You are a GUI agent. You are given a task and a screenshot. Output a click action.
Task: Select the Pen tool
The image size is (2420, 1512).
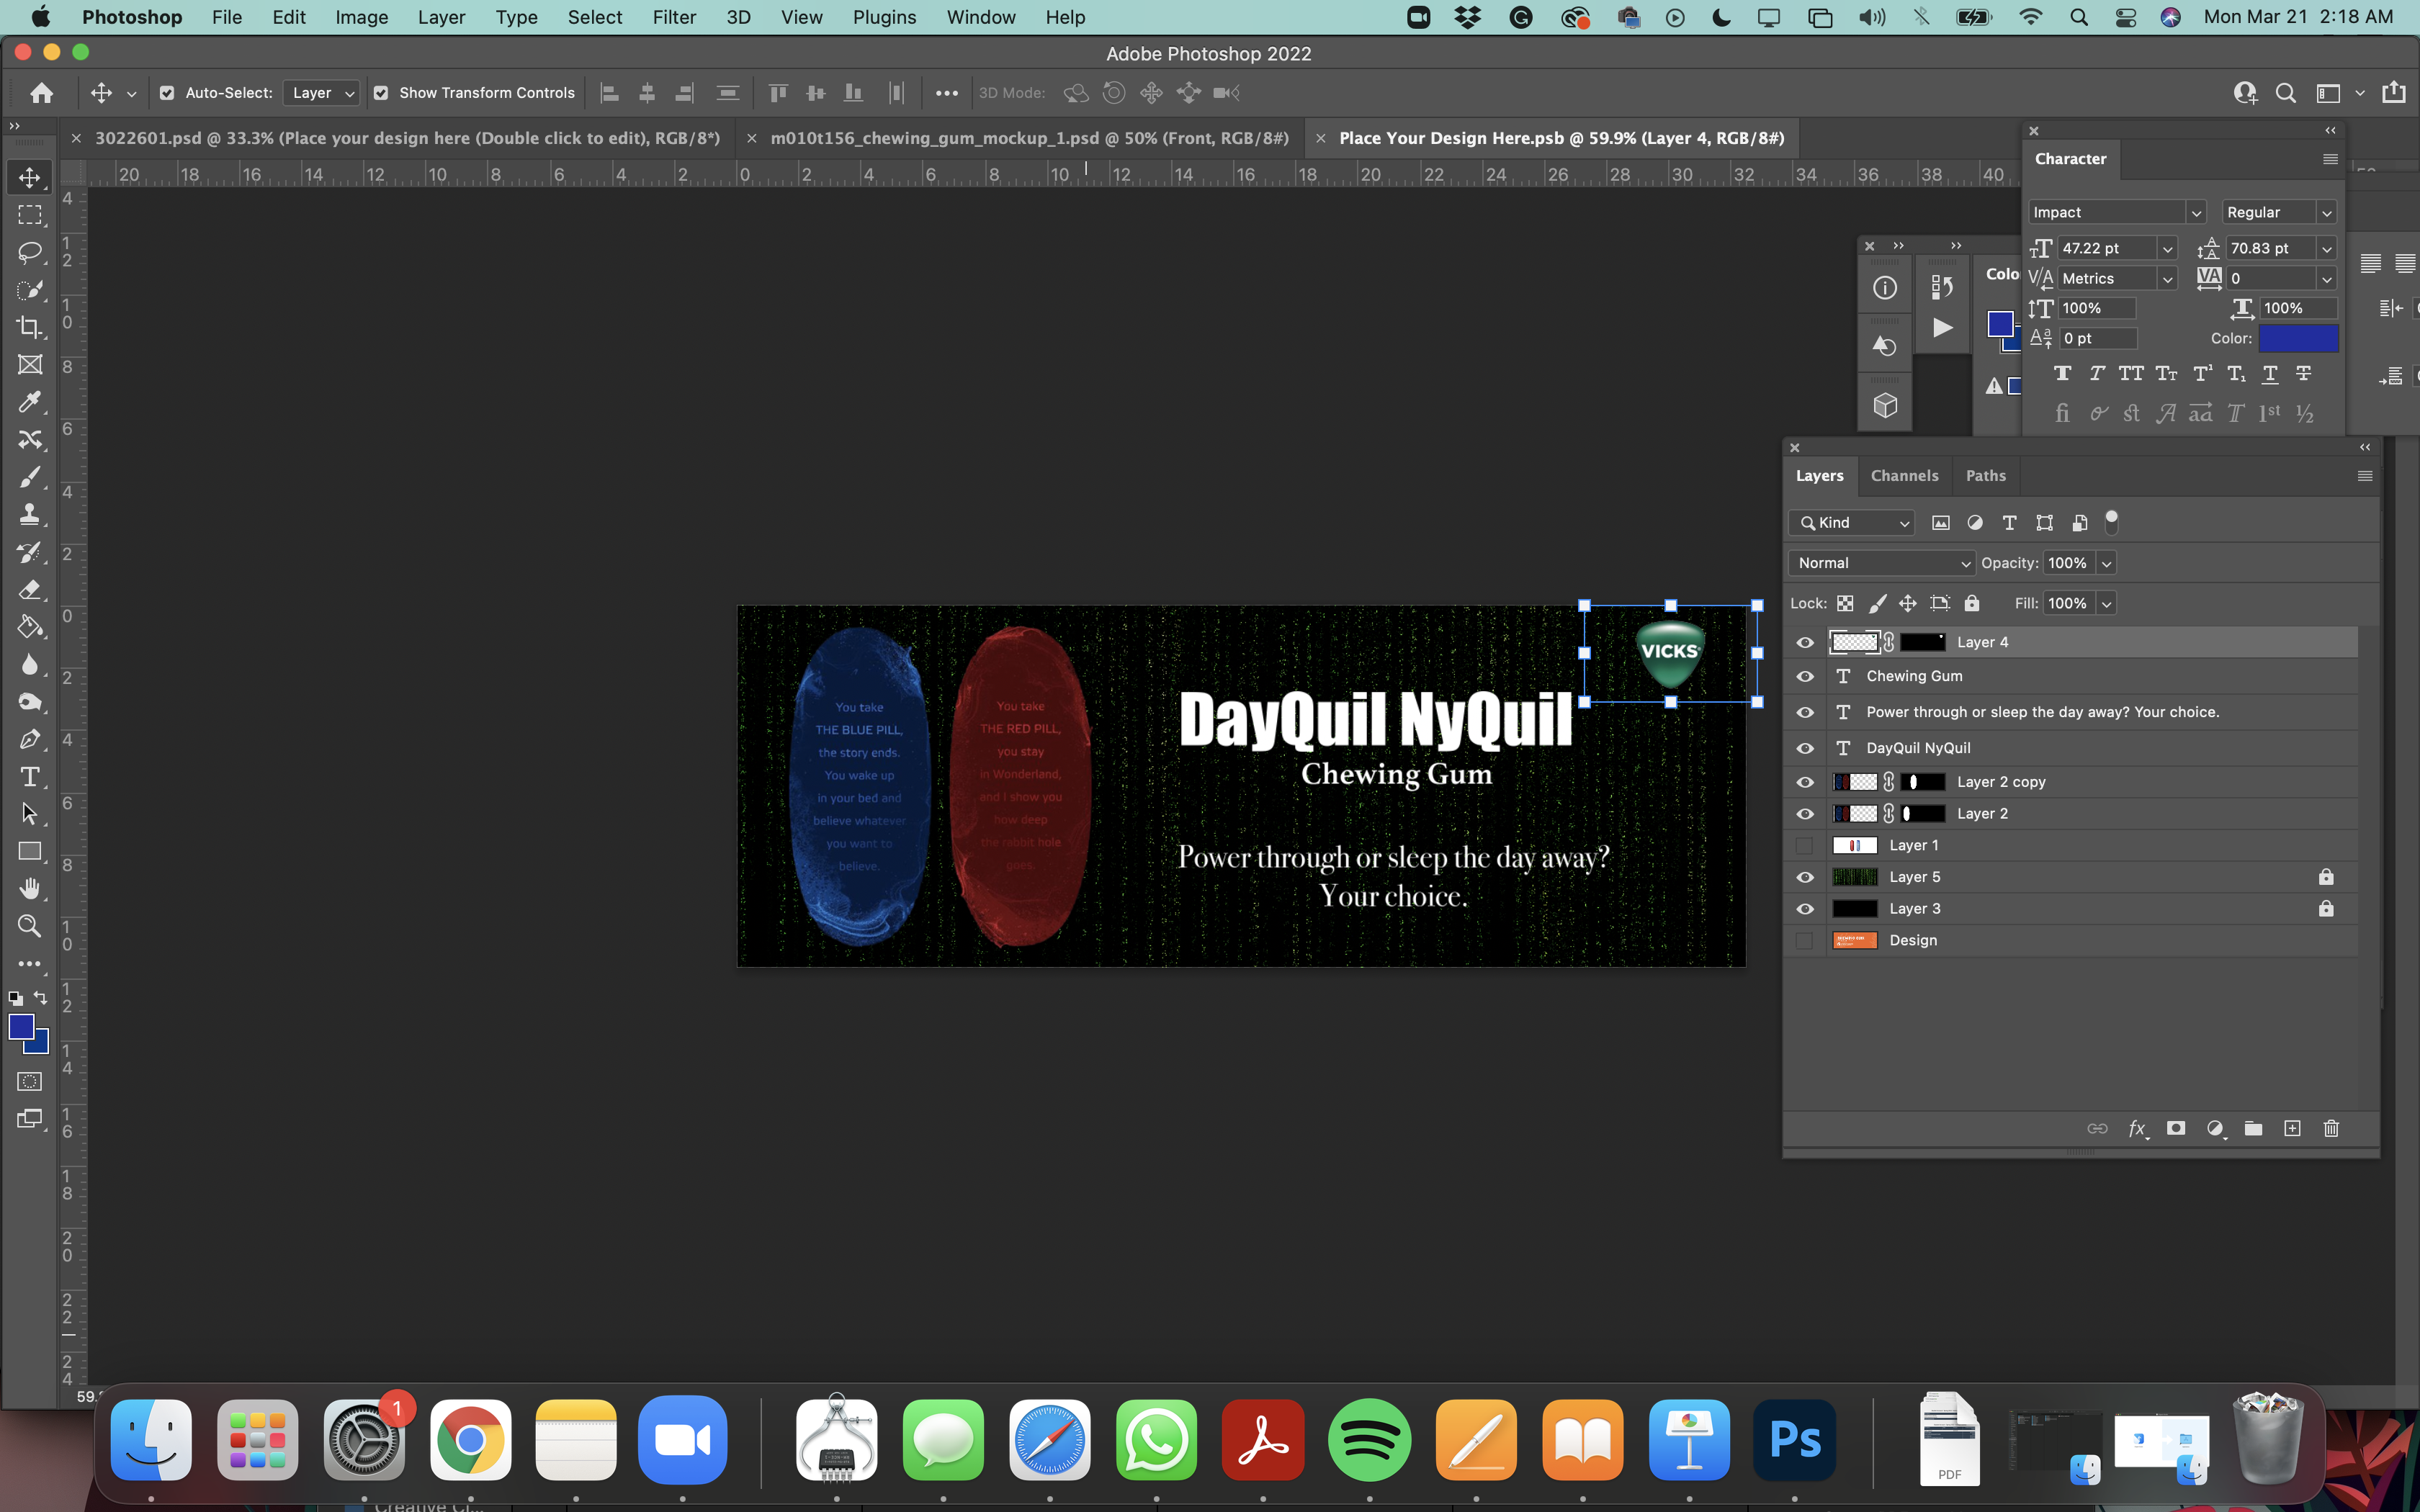tap(30, 739)
